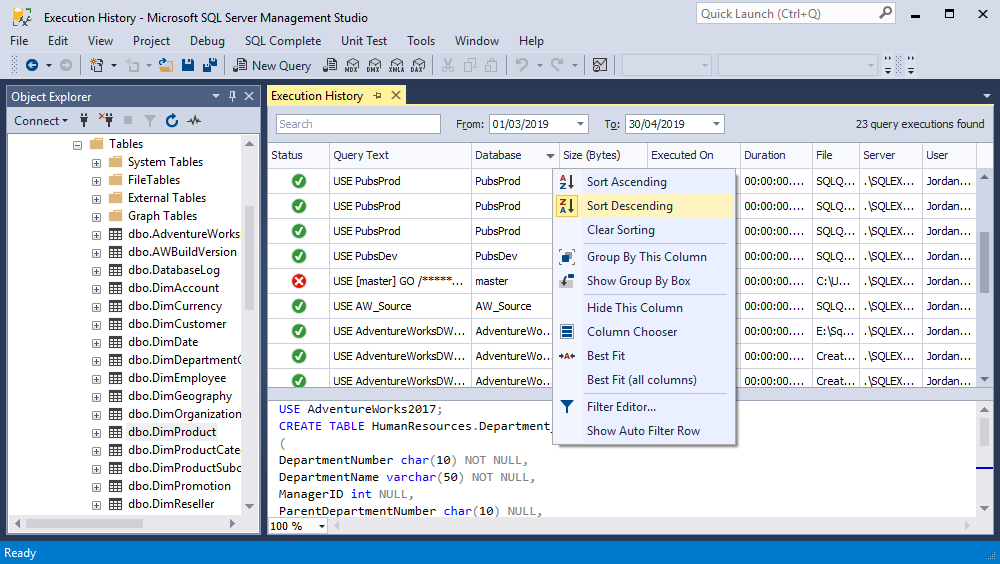Click the Undo arrow icon
The image size is (1000, 564).
pyautogui.click(x=522, y=65)
